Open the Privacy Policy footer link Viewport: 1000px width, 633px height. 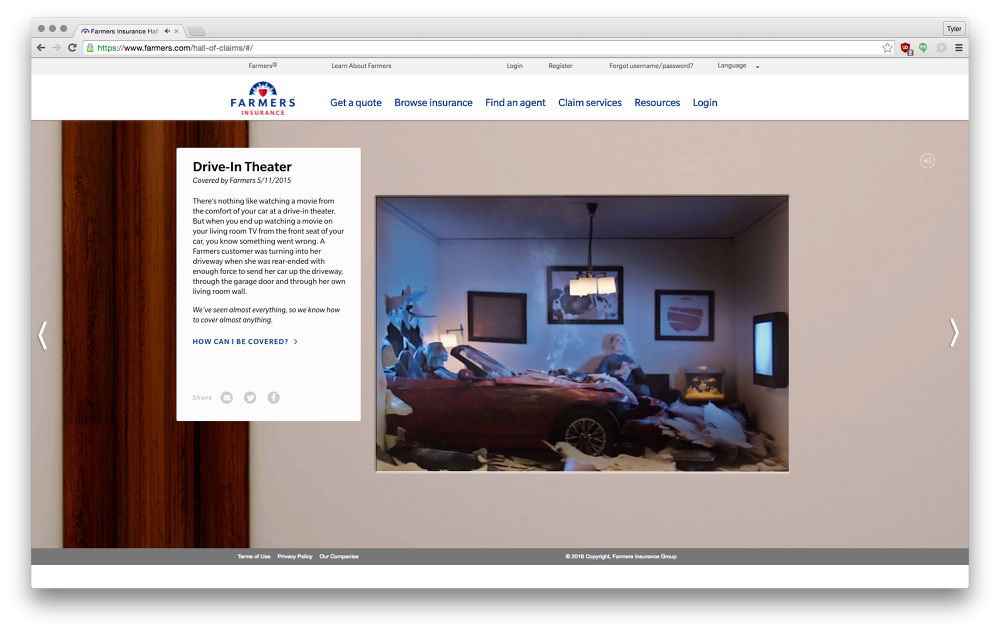tap(294, 556)
